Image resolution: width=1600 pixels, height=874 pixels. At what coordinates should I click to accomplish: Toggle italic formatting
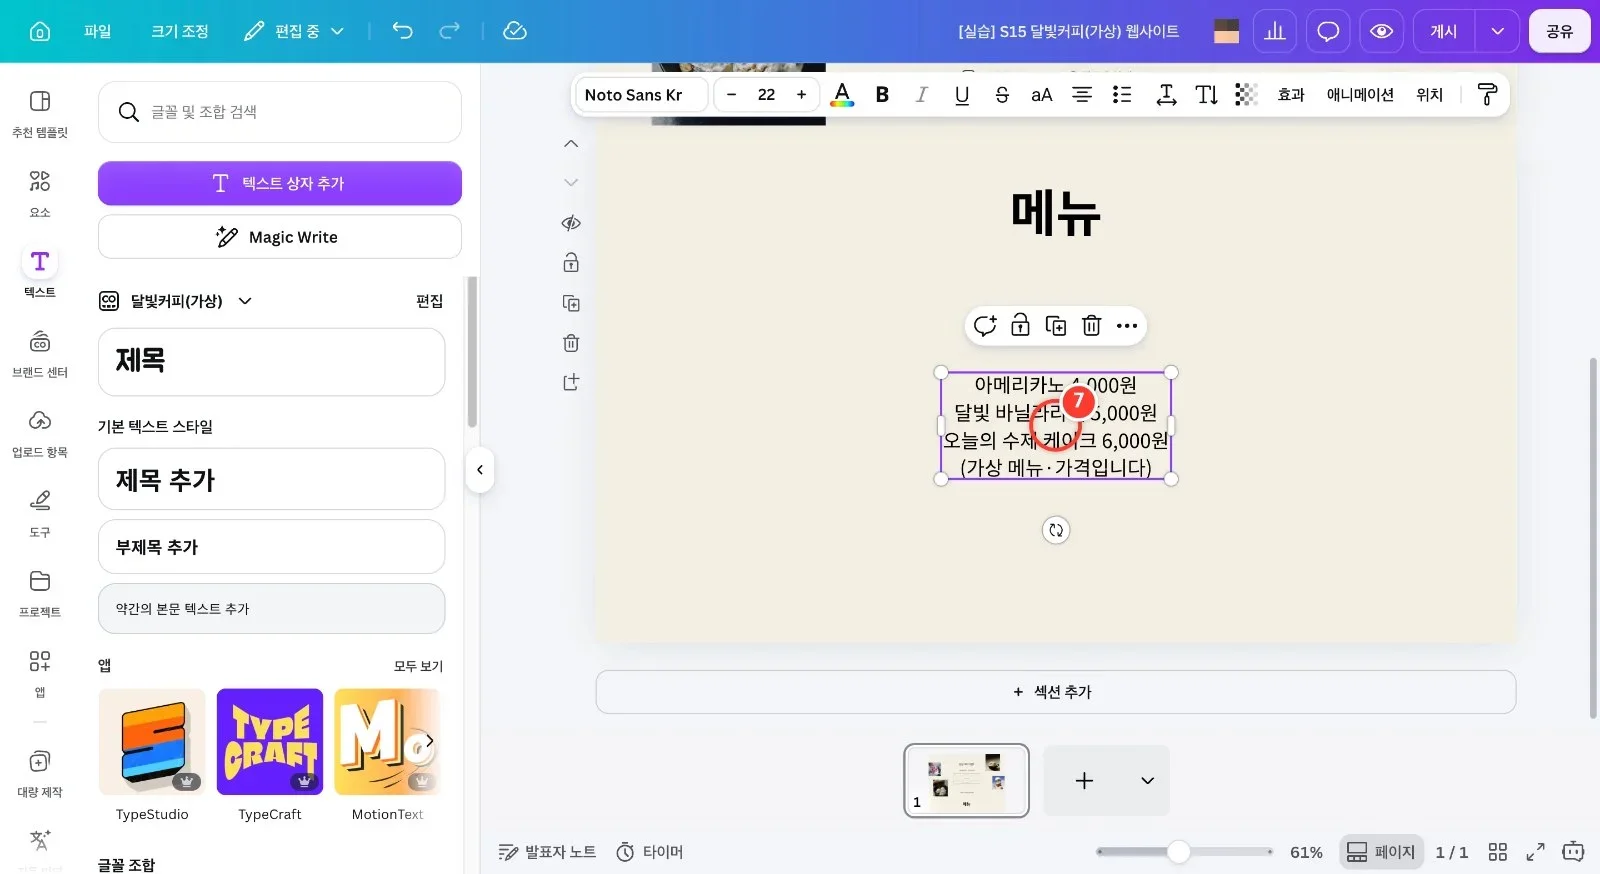click(922, 95)
